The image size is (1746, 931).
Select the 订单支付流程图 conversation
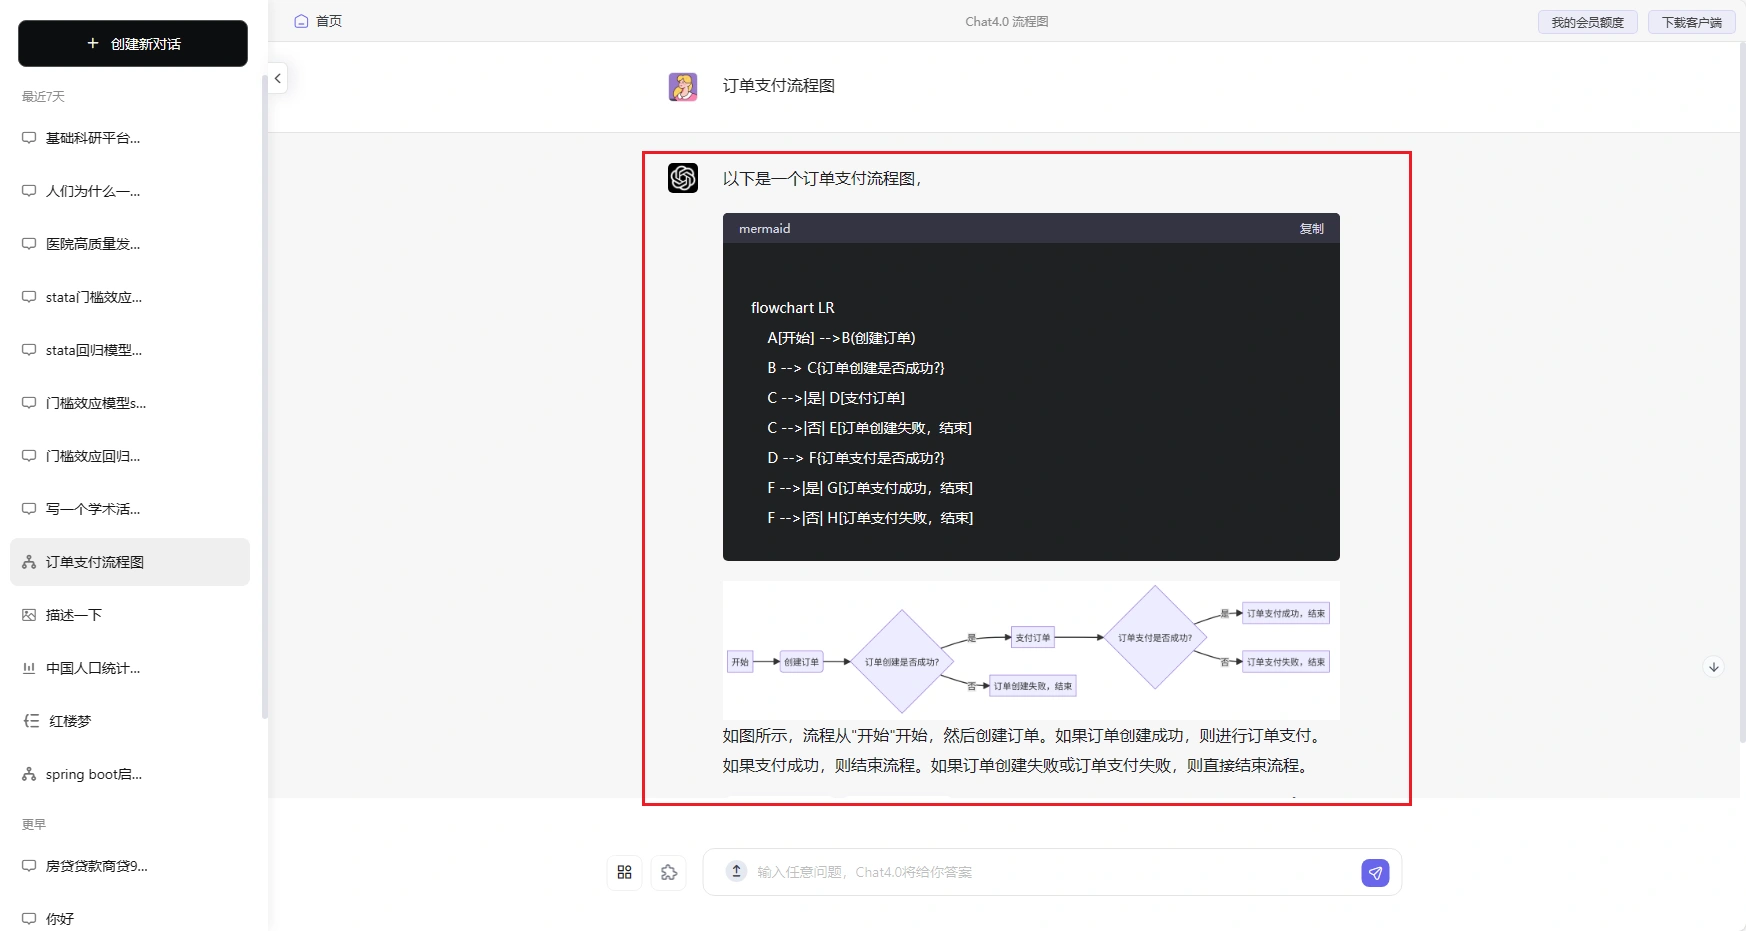(130, 562)
